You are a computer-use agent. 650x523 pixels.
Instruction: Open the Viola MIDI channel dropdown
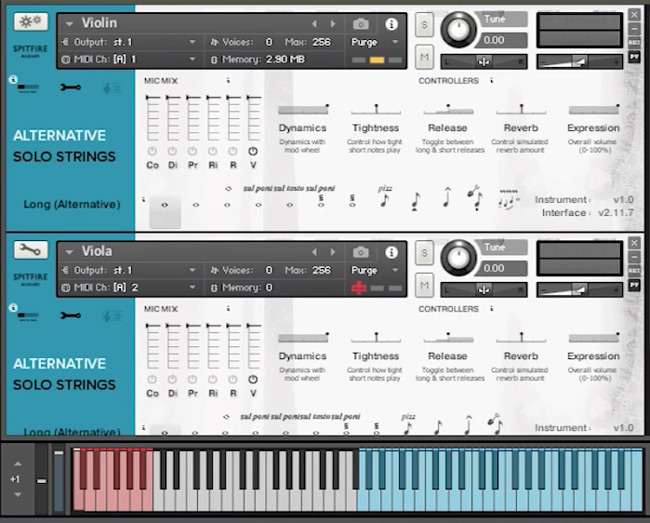pyautogui.click(x=130, y=288)
